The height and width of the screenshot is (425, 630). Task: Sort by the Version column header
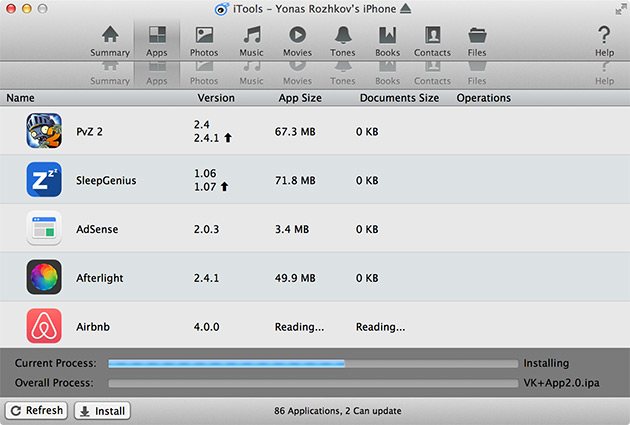(x=216, y=98)
